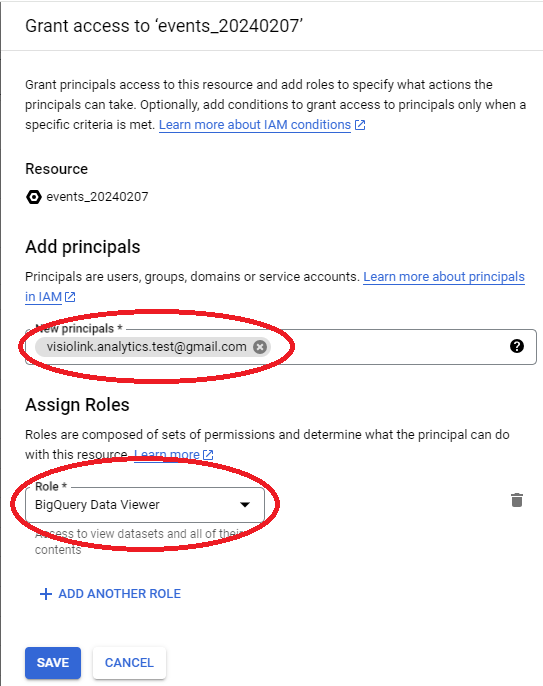The width and height of the screenshot is (543, 686).
Task: Delete the role with trash icon
Action: (517, 500)
